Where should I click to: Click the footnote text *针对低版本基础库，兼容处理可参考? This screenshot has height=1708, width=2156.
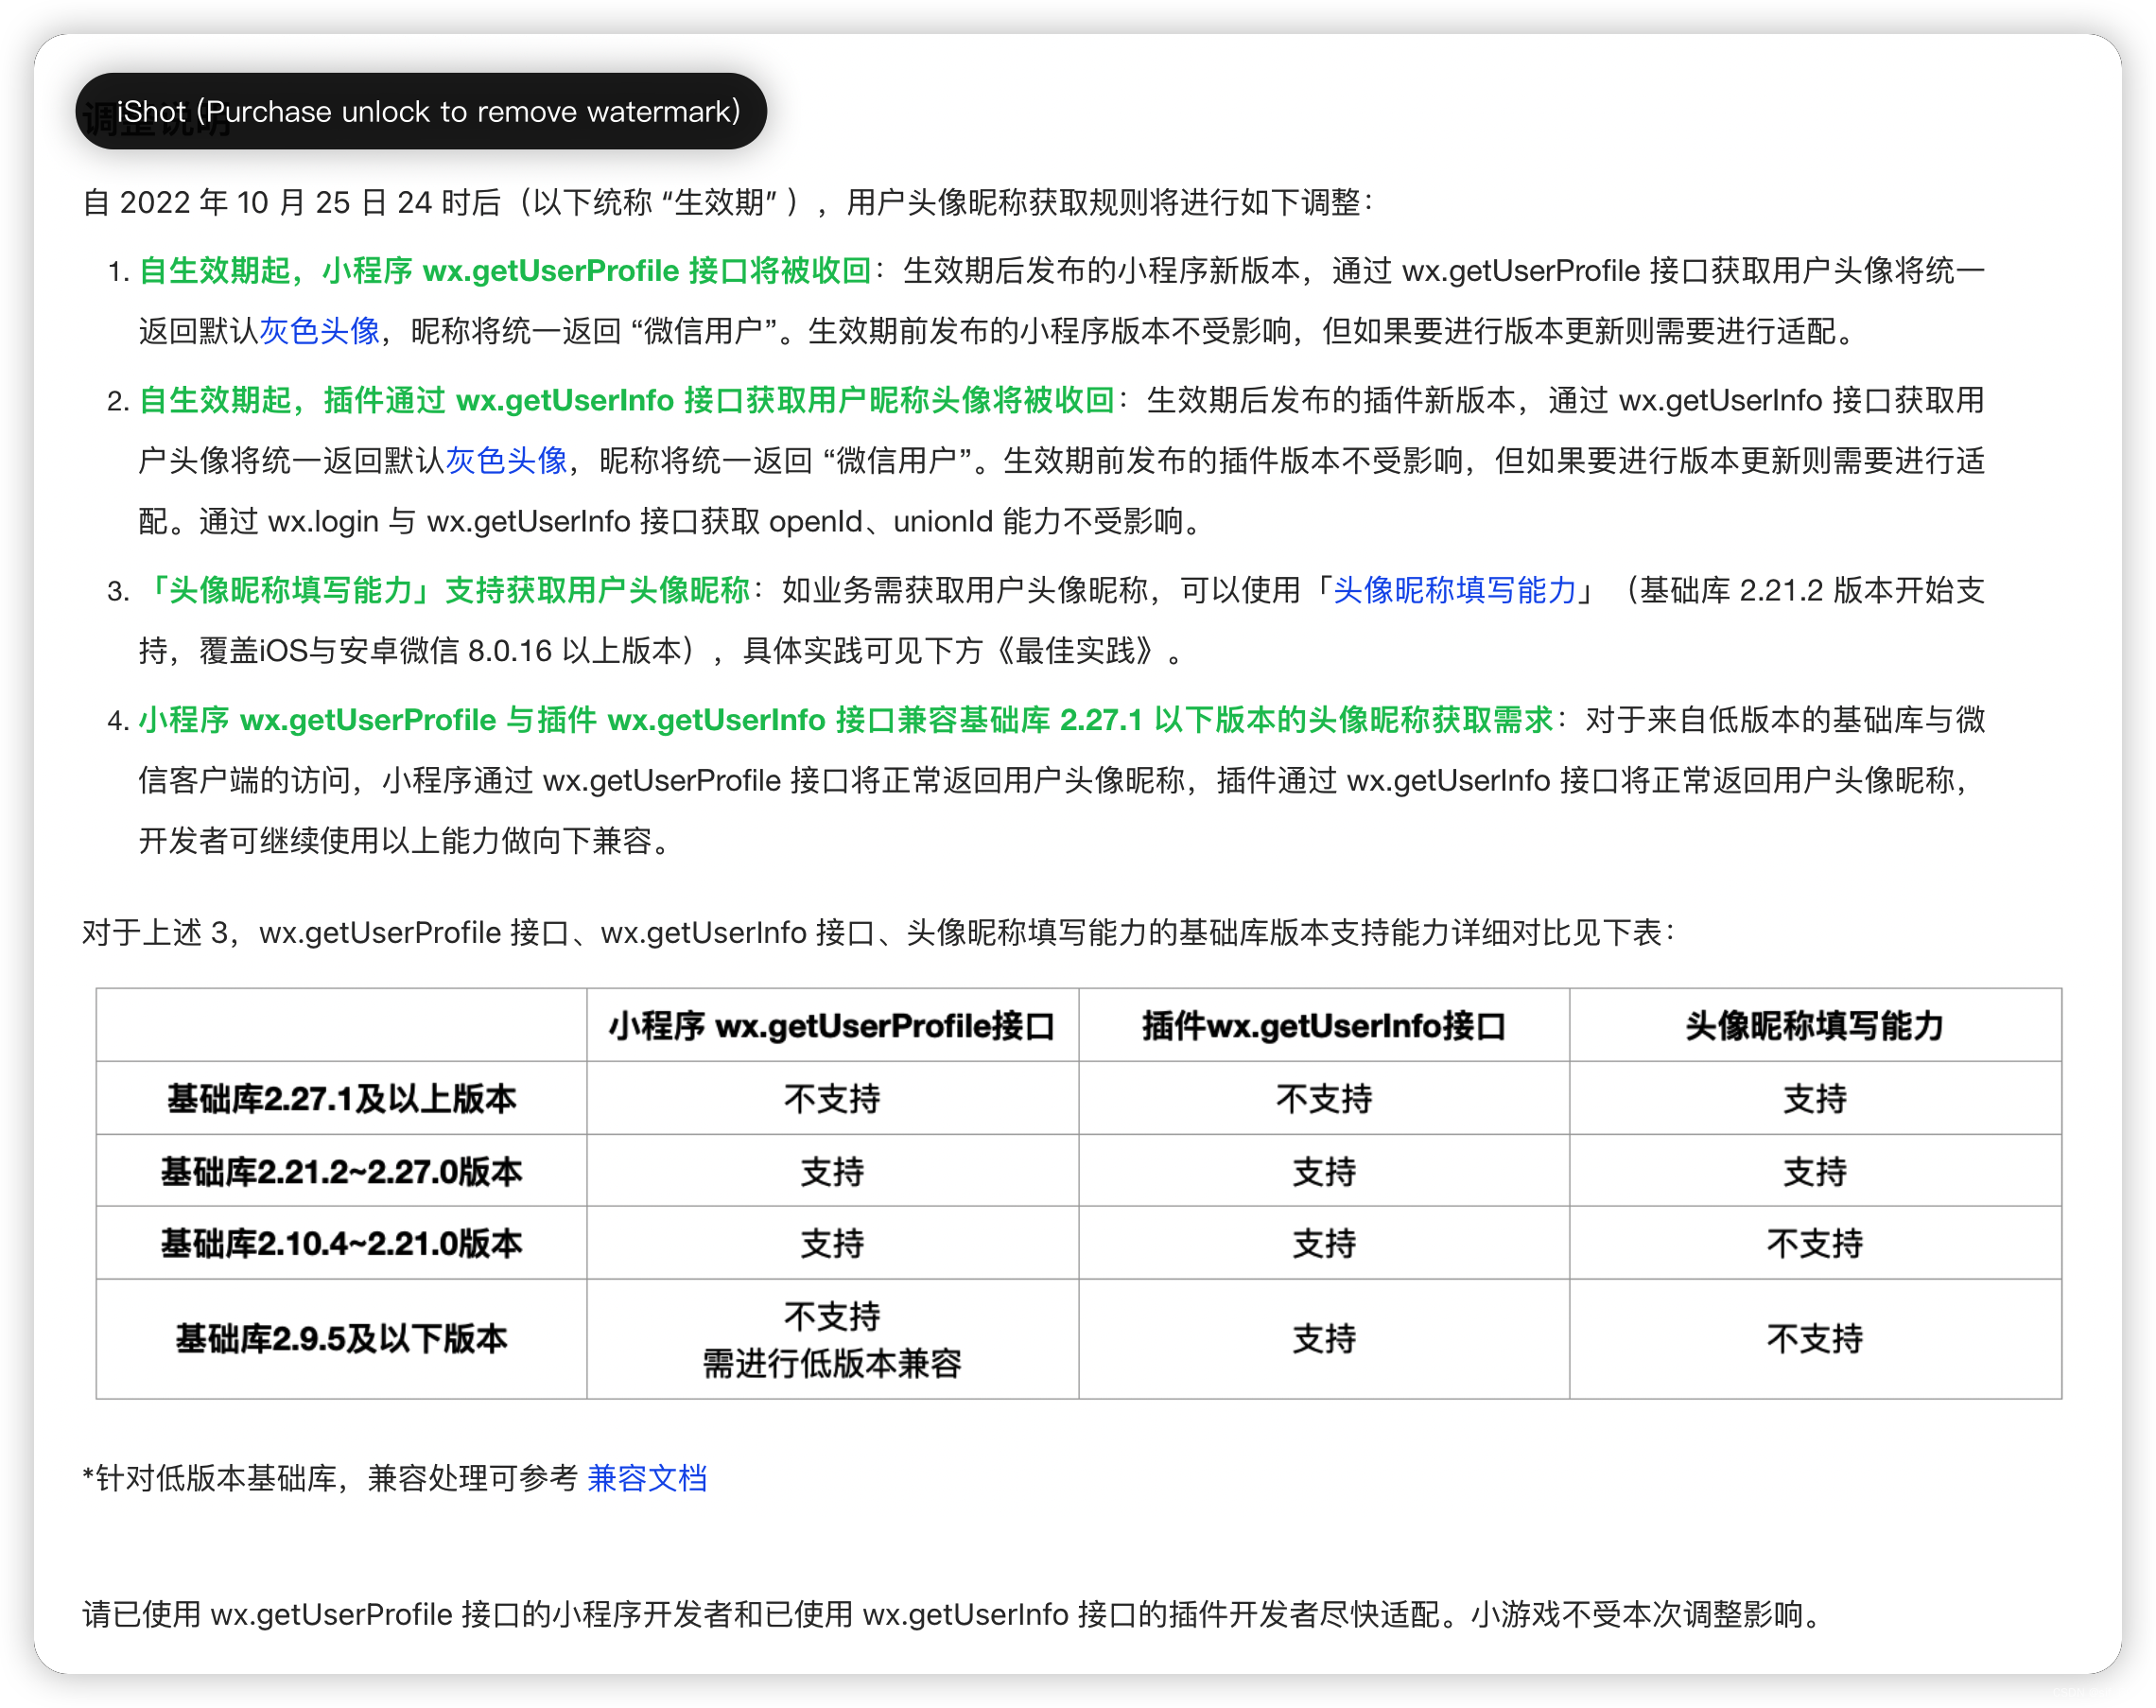click(x=330, y=1478)
